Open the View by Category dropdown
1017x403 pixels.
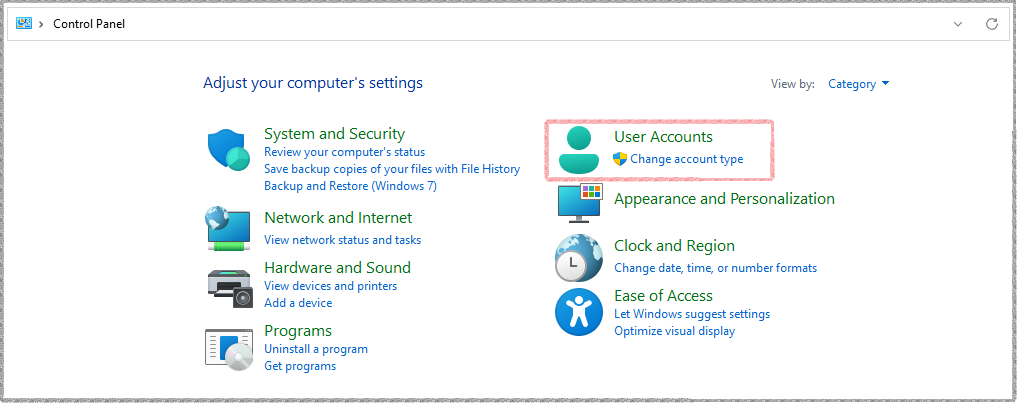coord(859,84)
